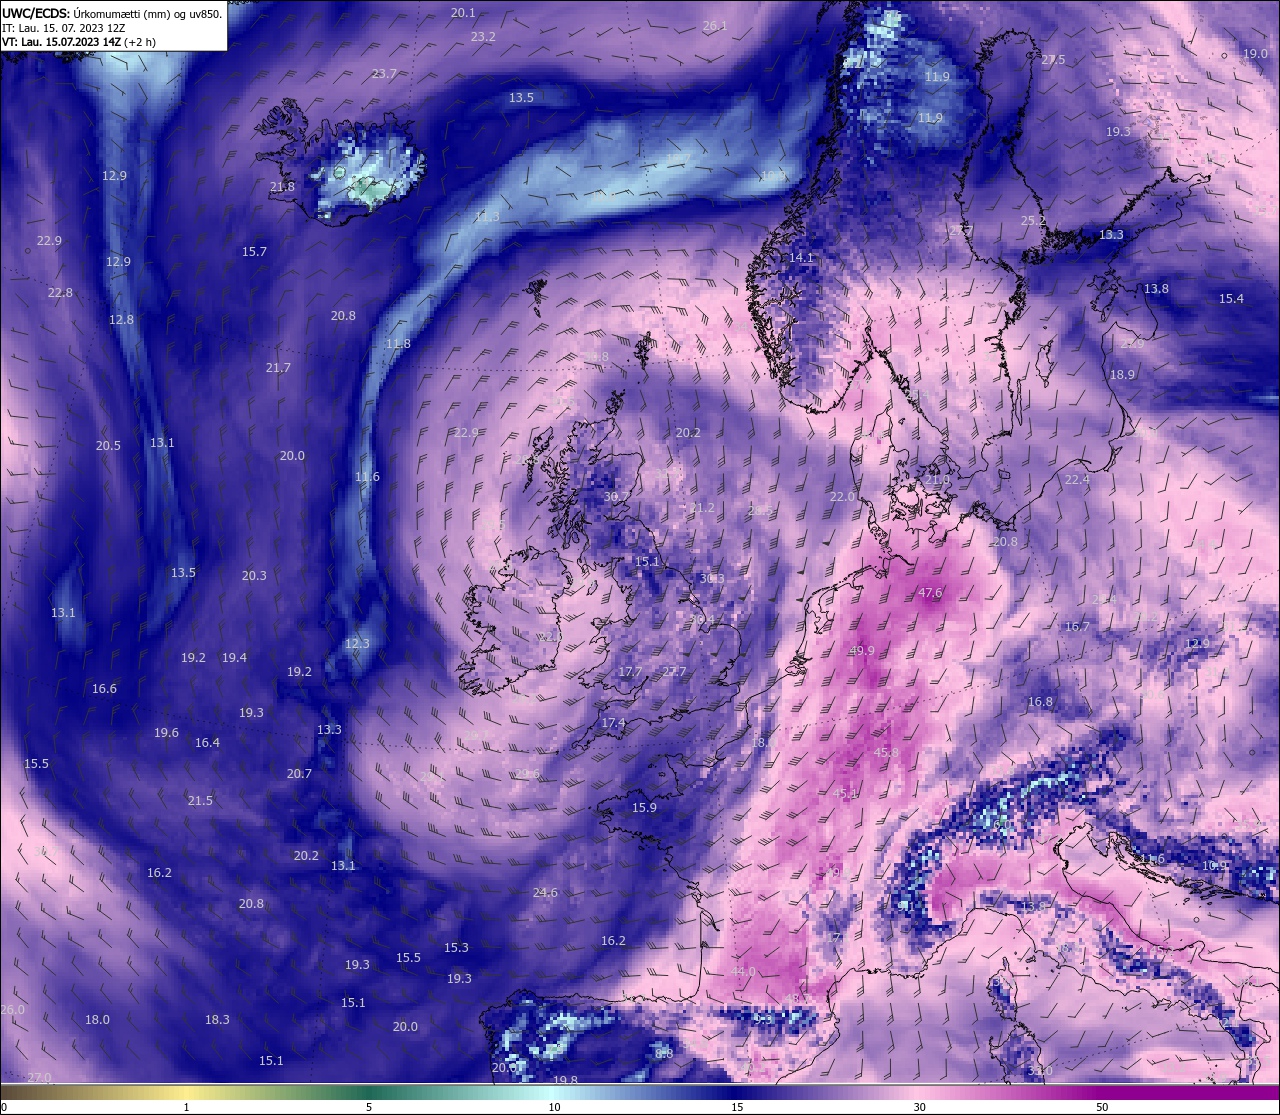Screen dimensions: 1280x1115
Task: Click the 21.7 value in the Atlantic
Action: click(x=278, y=367)
